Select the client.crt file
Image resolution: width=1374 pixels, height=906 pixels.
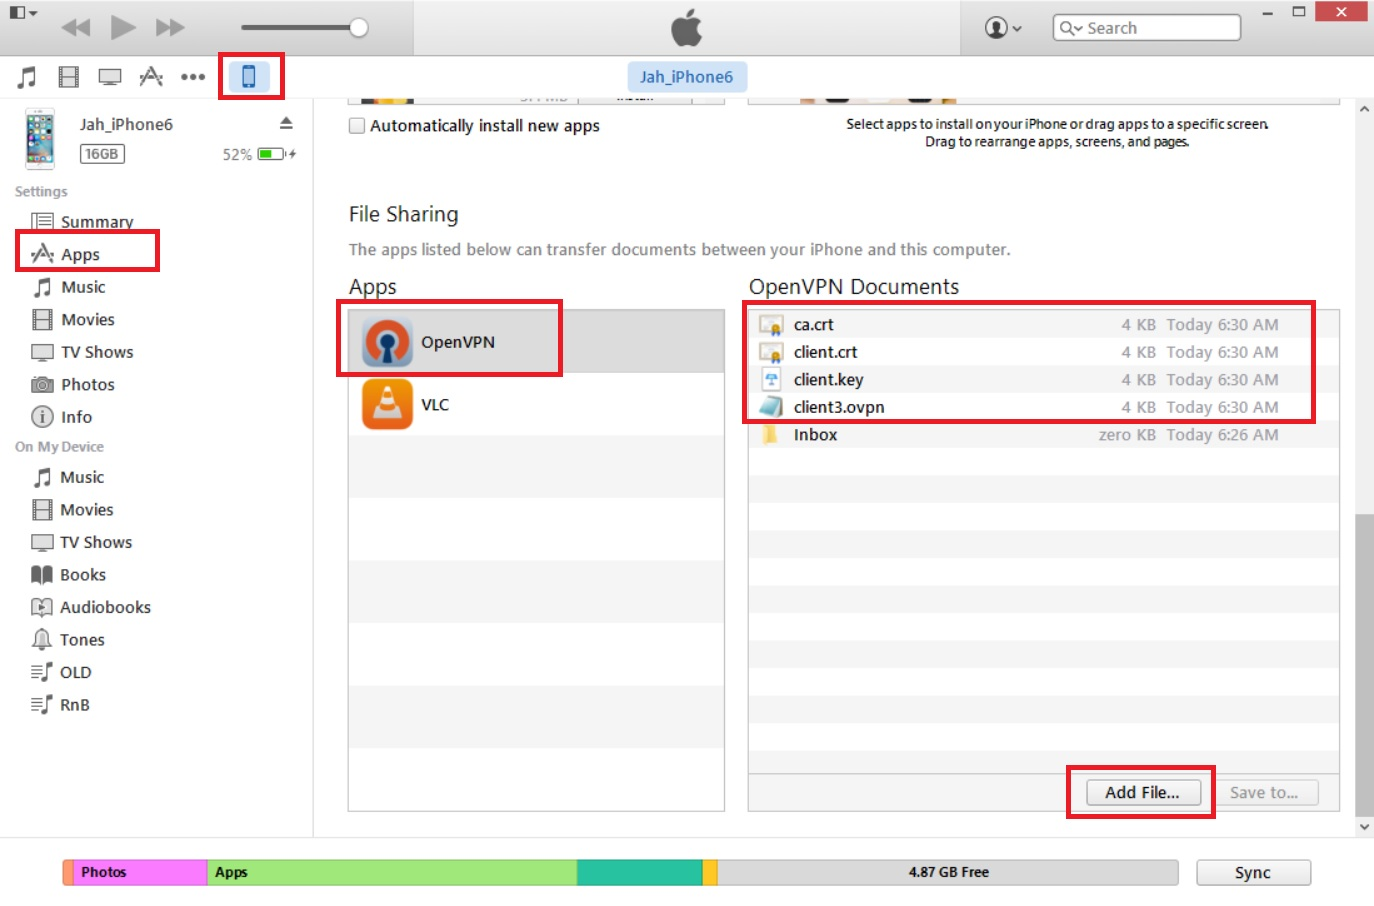coord(1043,352)
